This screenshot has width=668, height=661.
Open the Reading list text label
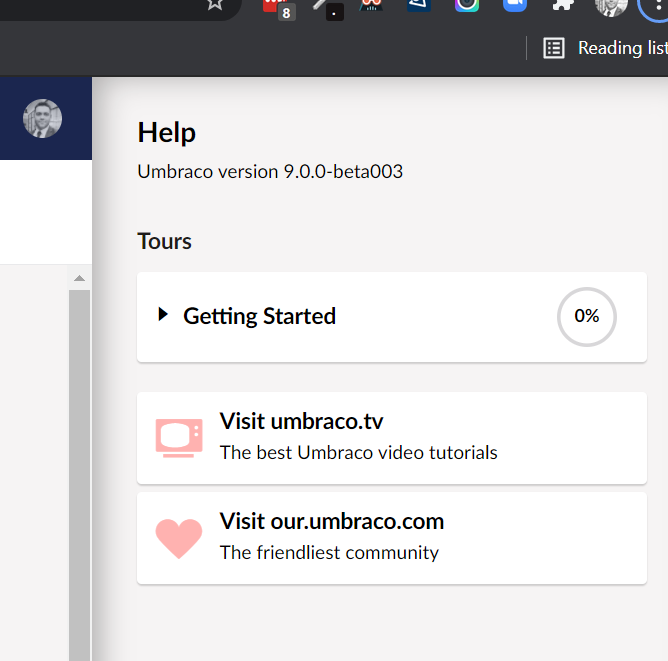622,48
